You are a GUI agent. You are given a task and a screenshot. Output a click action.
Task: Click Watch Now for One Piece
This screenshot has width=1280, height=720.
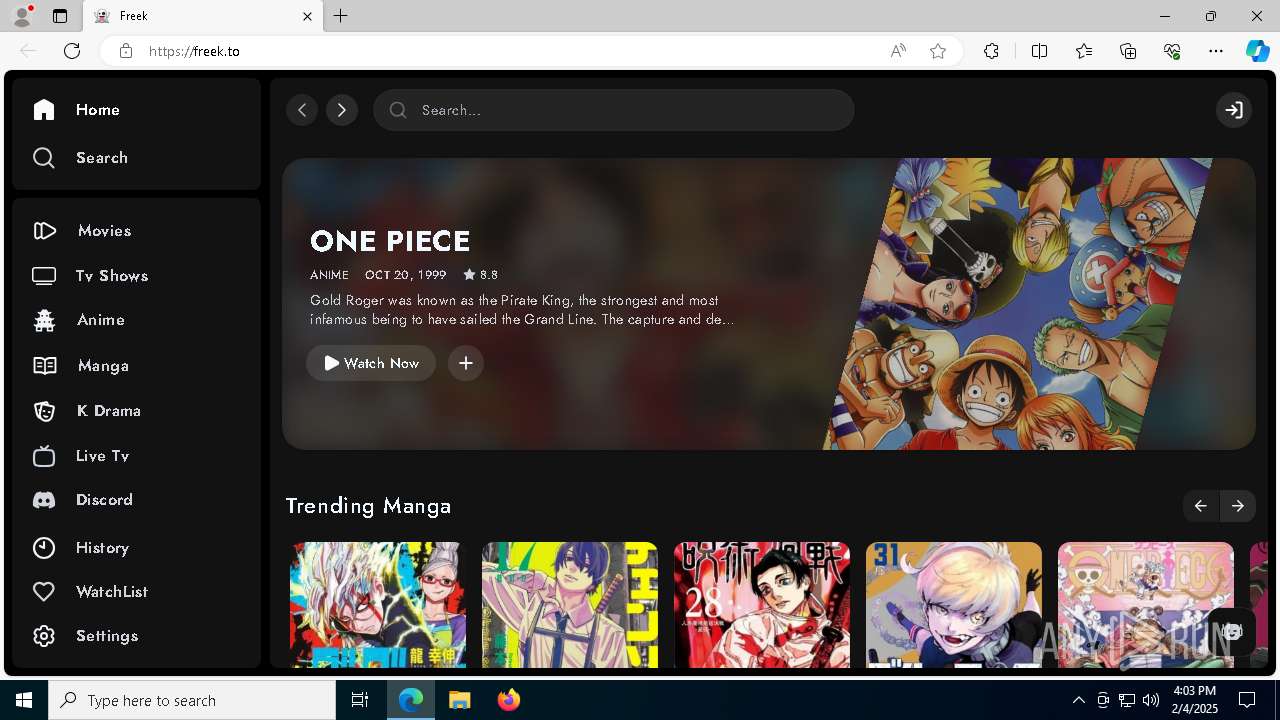(371, 363)
